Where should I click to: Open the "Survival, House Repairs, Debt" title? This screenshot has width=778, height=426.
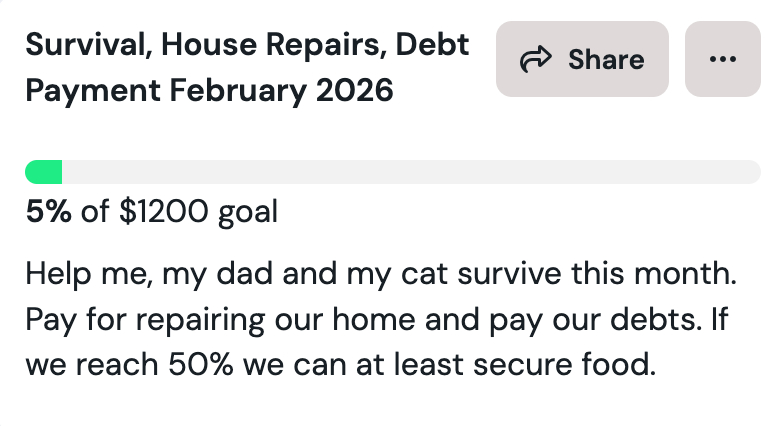pos(247,45)
